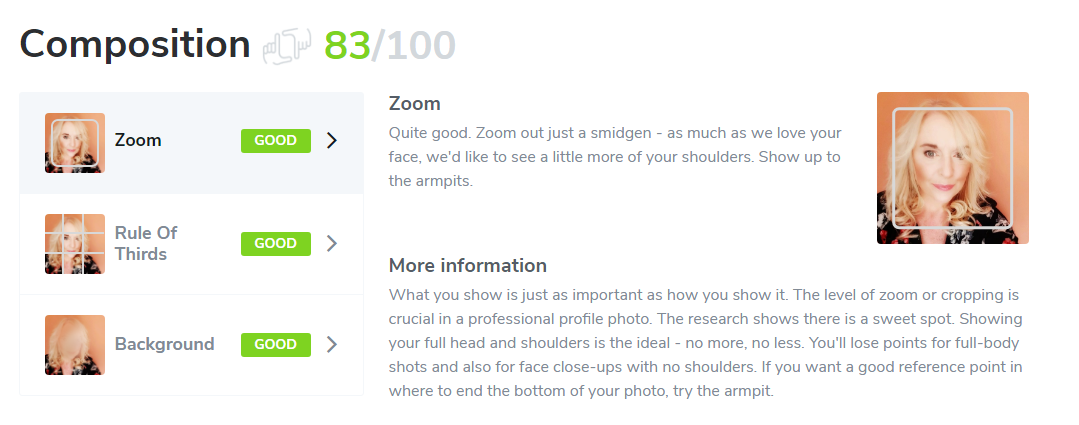This screenshot has height=425, width=1079.
Task: Click the GOOD badge beside Rule Of Thirds
Action: click(275, 243)
